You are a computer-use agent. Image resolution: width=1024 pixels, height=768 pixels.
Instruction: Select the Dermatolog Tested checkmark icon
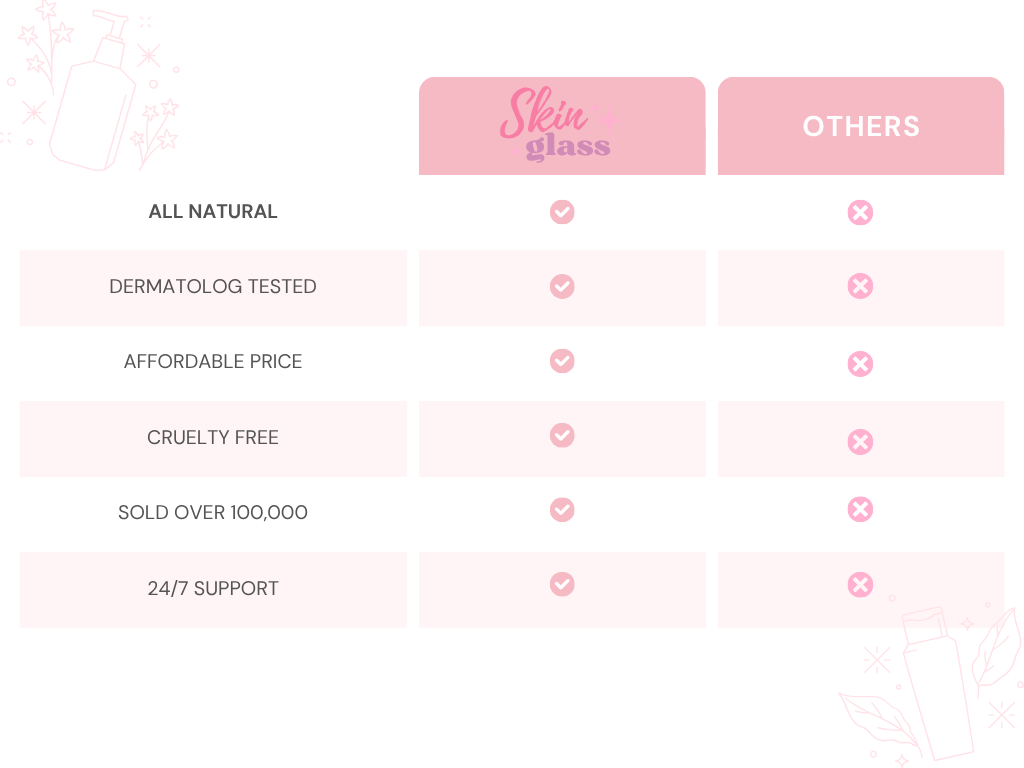click(x=562, y=287)
